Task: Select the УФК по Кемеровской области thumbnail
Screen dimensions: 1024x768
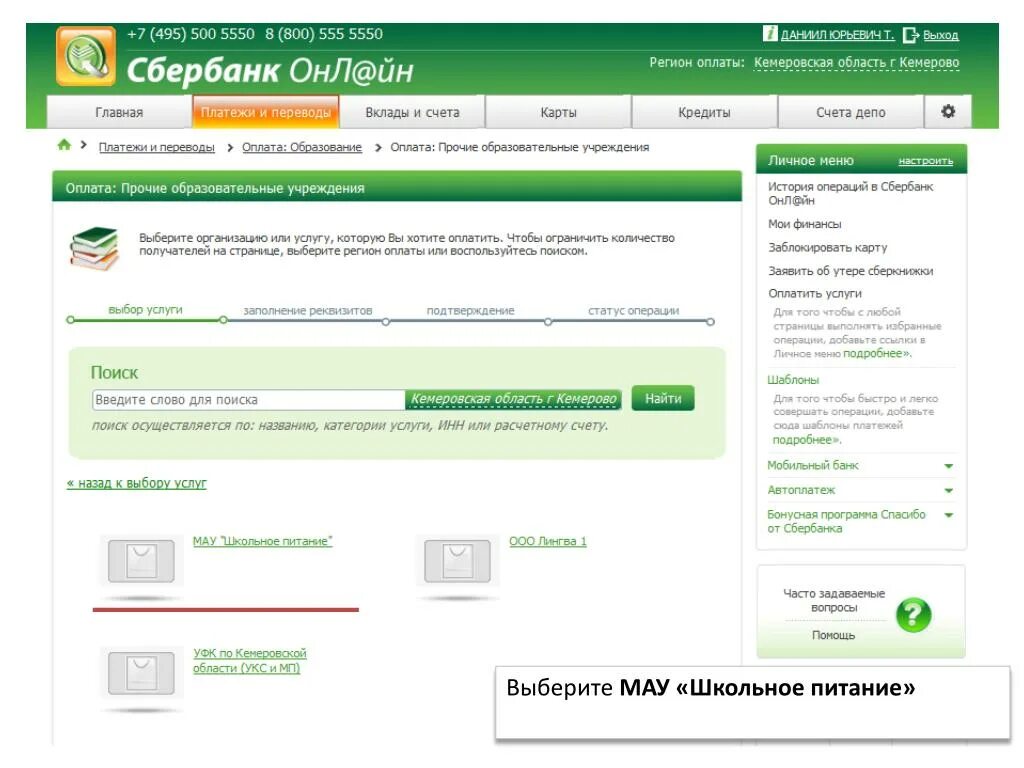Action: [x=141, y=673]
